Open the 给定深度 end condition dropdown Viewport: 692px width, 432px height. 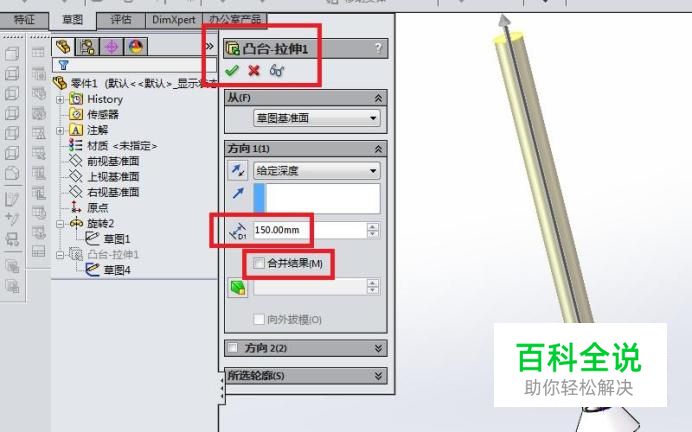(317, 171)
